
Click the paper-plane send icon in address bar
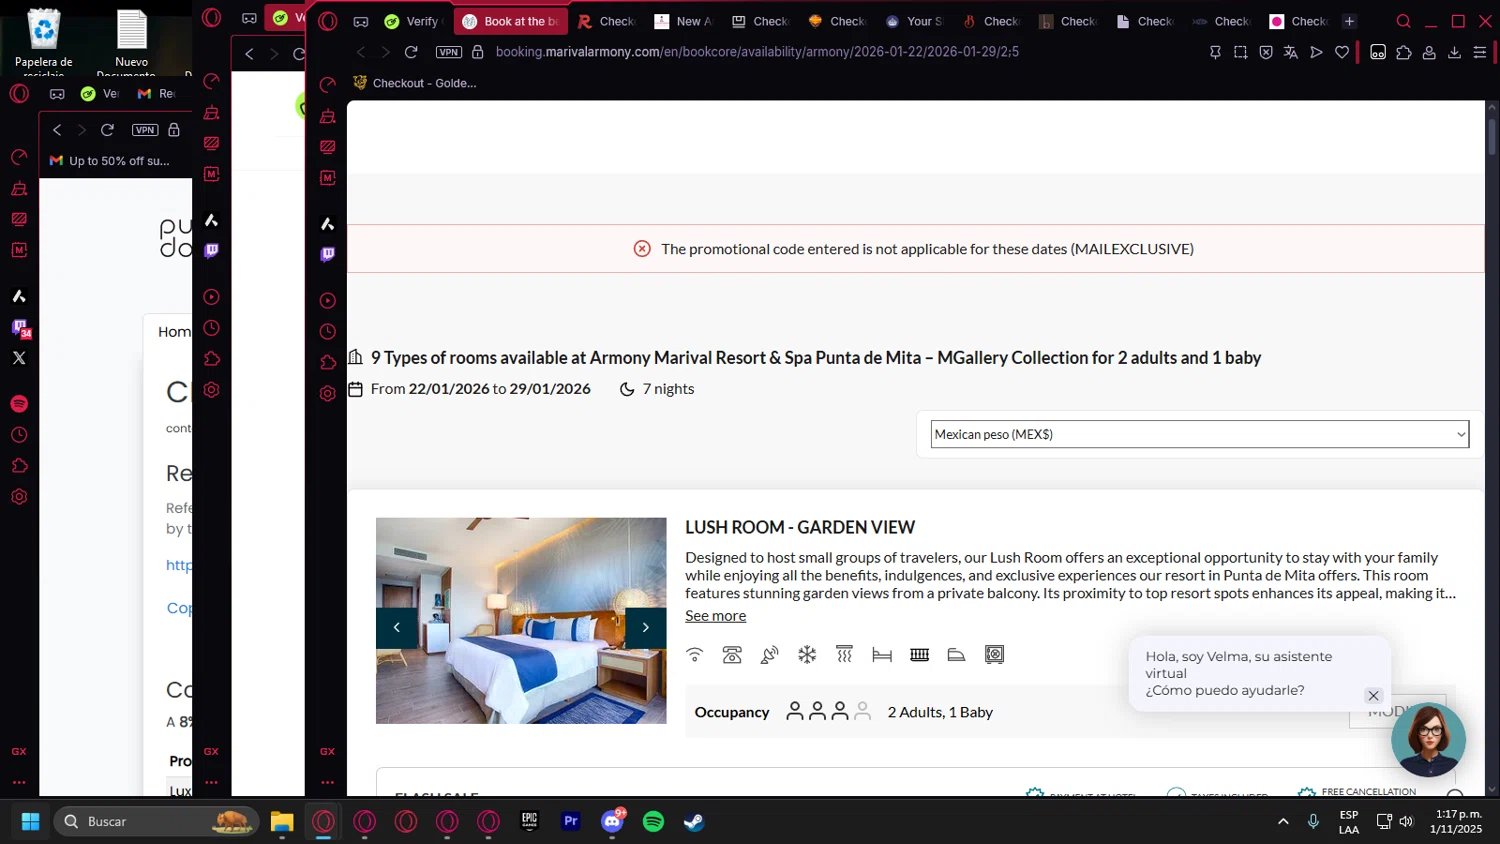1316,52
